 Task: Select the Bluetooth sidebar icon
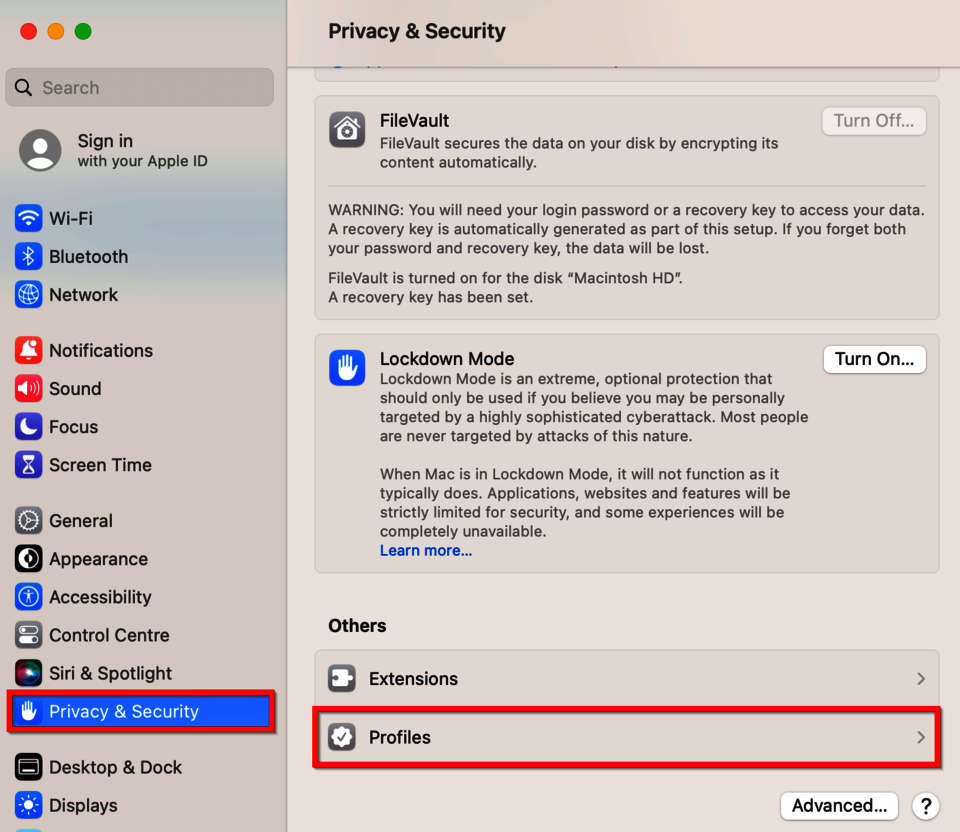[x=28, y=256]
